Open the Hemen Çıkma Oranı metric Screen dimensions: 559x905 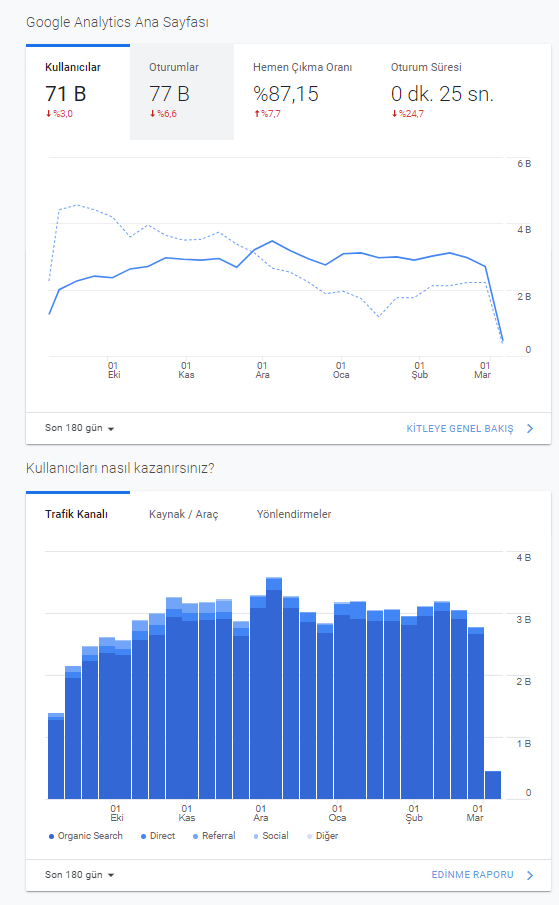(302, 91)
